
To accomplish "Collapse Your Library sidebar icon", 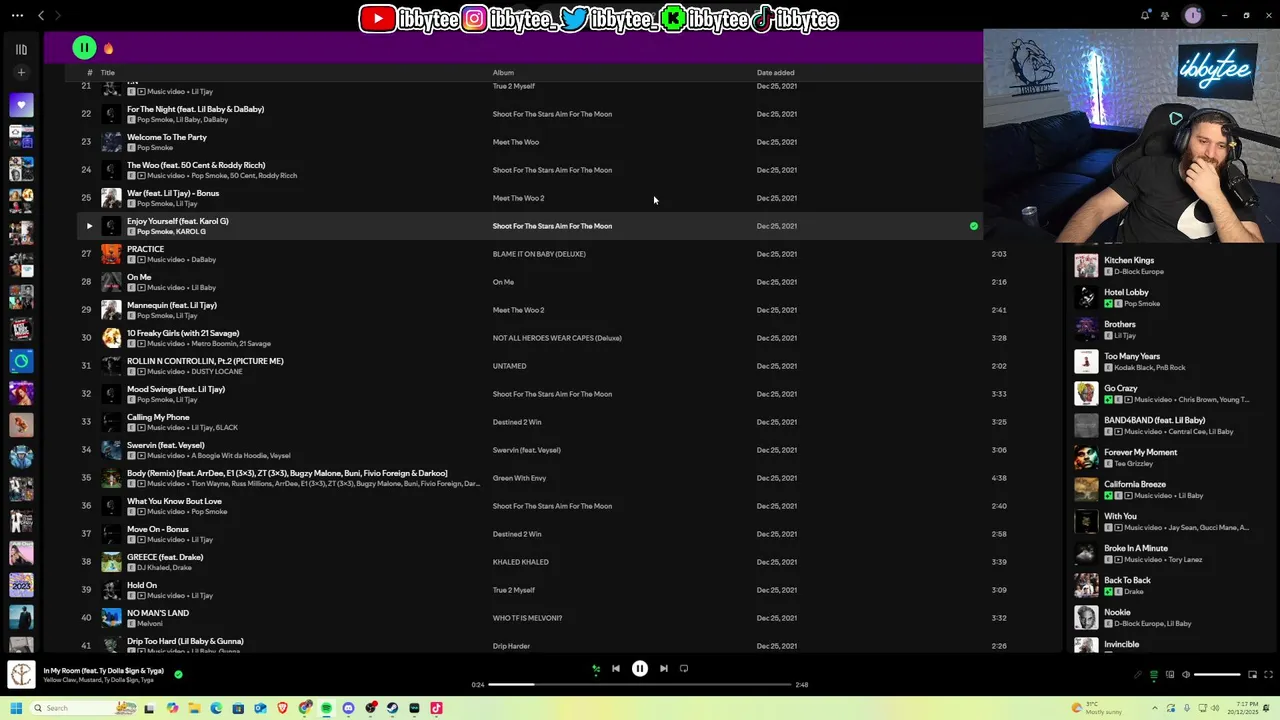I will coord(21,49).
